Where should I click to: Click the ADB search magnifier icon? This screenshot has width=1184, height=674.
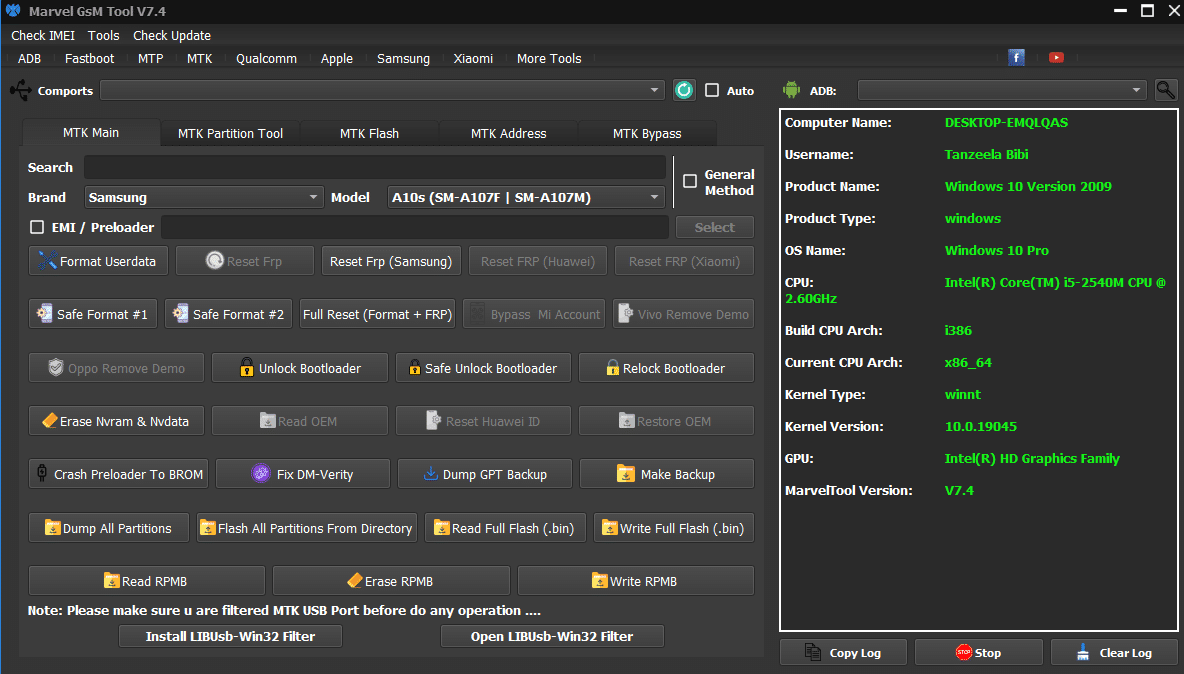1165,90
